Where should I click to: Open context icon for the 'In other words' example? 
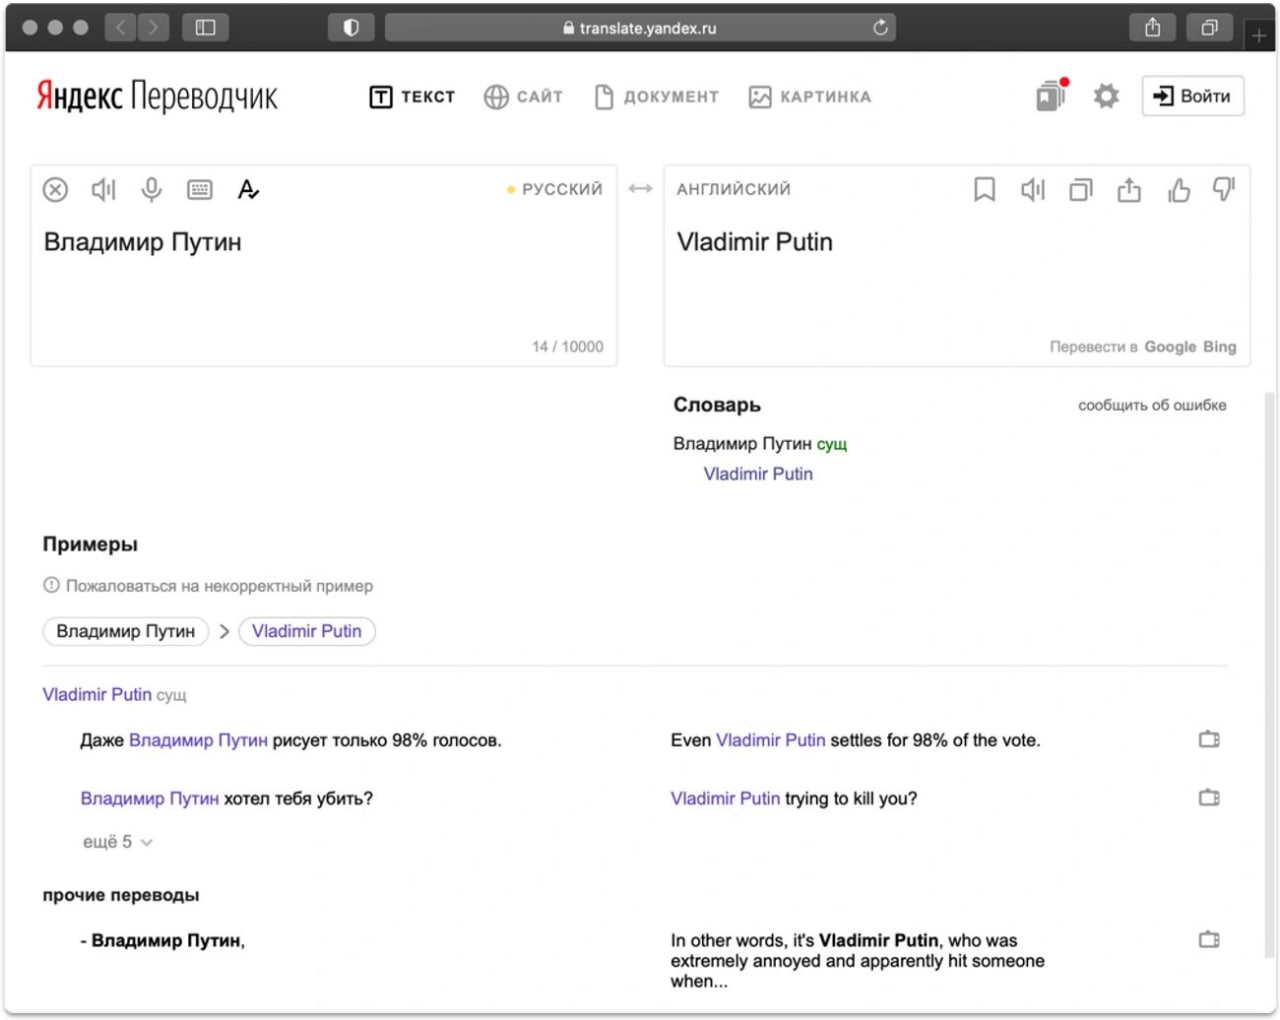pyautogui.click(x=1209, y=940)
